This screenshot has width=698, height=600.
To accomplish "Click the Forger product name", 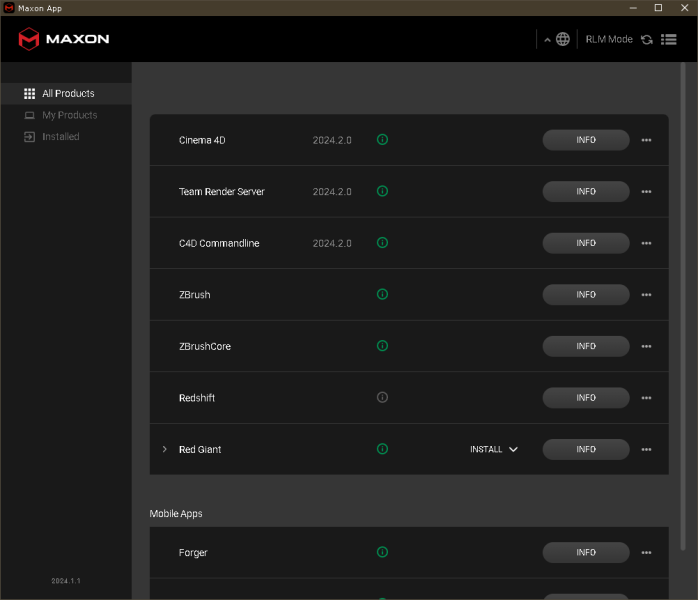I will click(193, 553).
